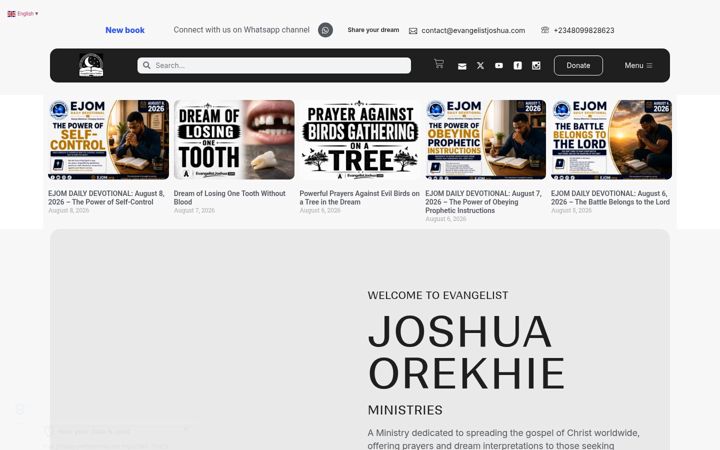Open The Battle Belongs to the Lord thumbnail
Image resolution: width=720 pixels, height=450 pixels.
(612, 140)
